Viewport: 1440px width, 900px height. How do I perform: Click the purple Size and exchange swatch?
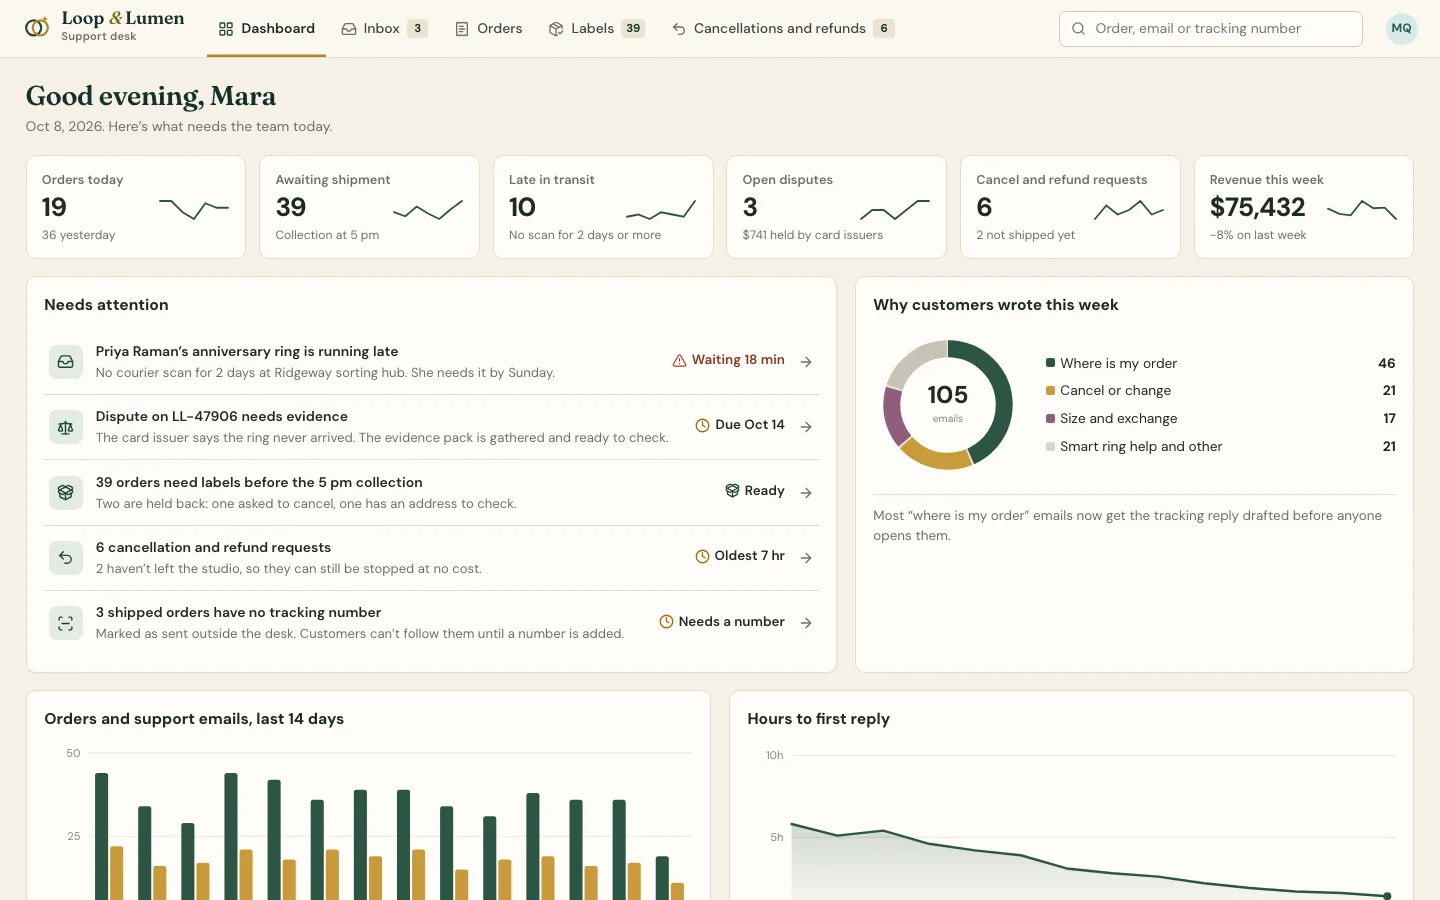point(1050,419)
